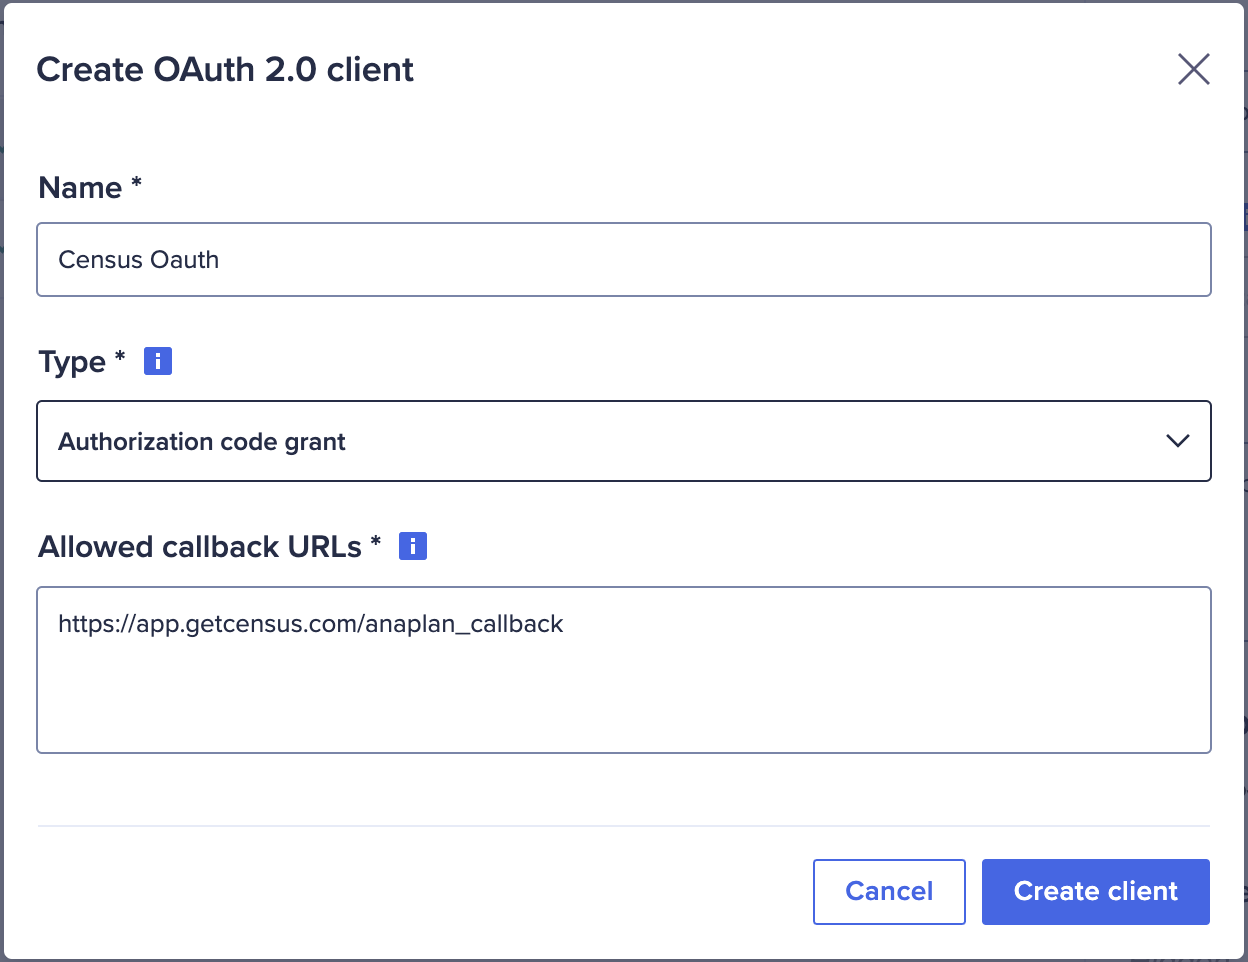This screenshot has width=1248, height=962.
Task: Click the "Create OAuth 2.0 client" dialog title
Action: [x=225, y=70]
